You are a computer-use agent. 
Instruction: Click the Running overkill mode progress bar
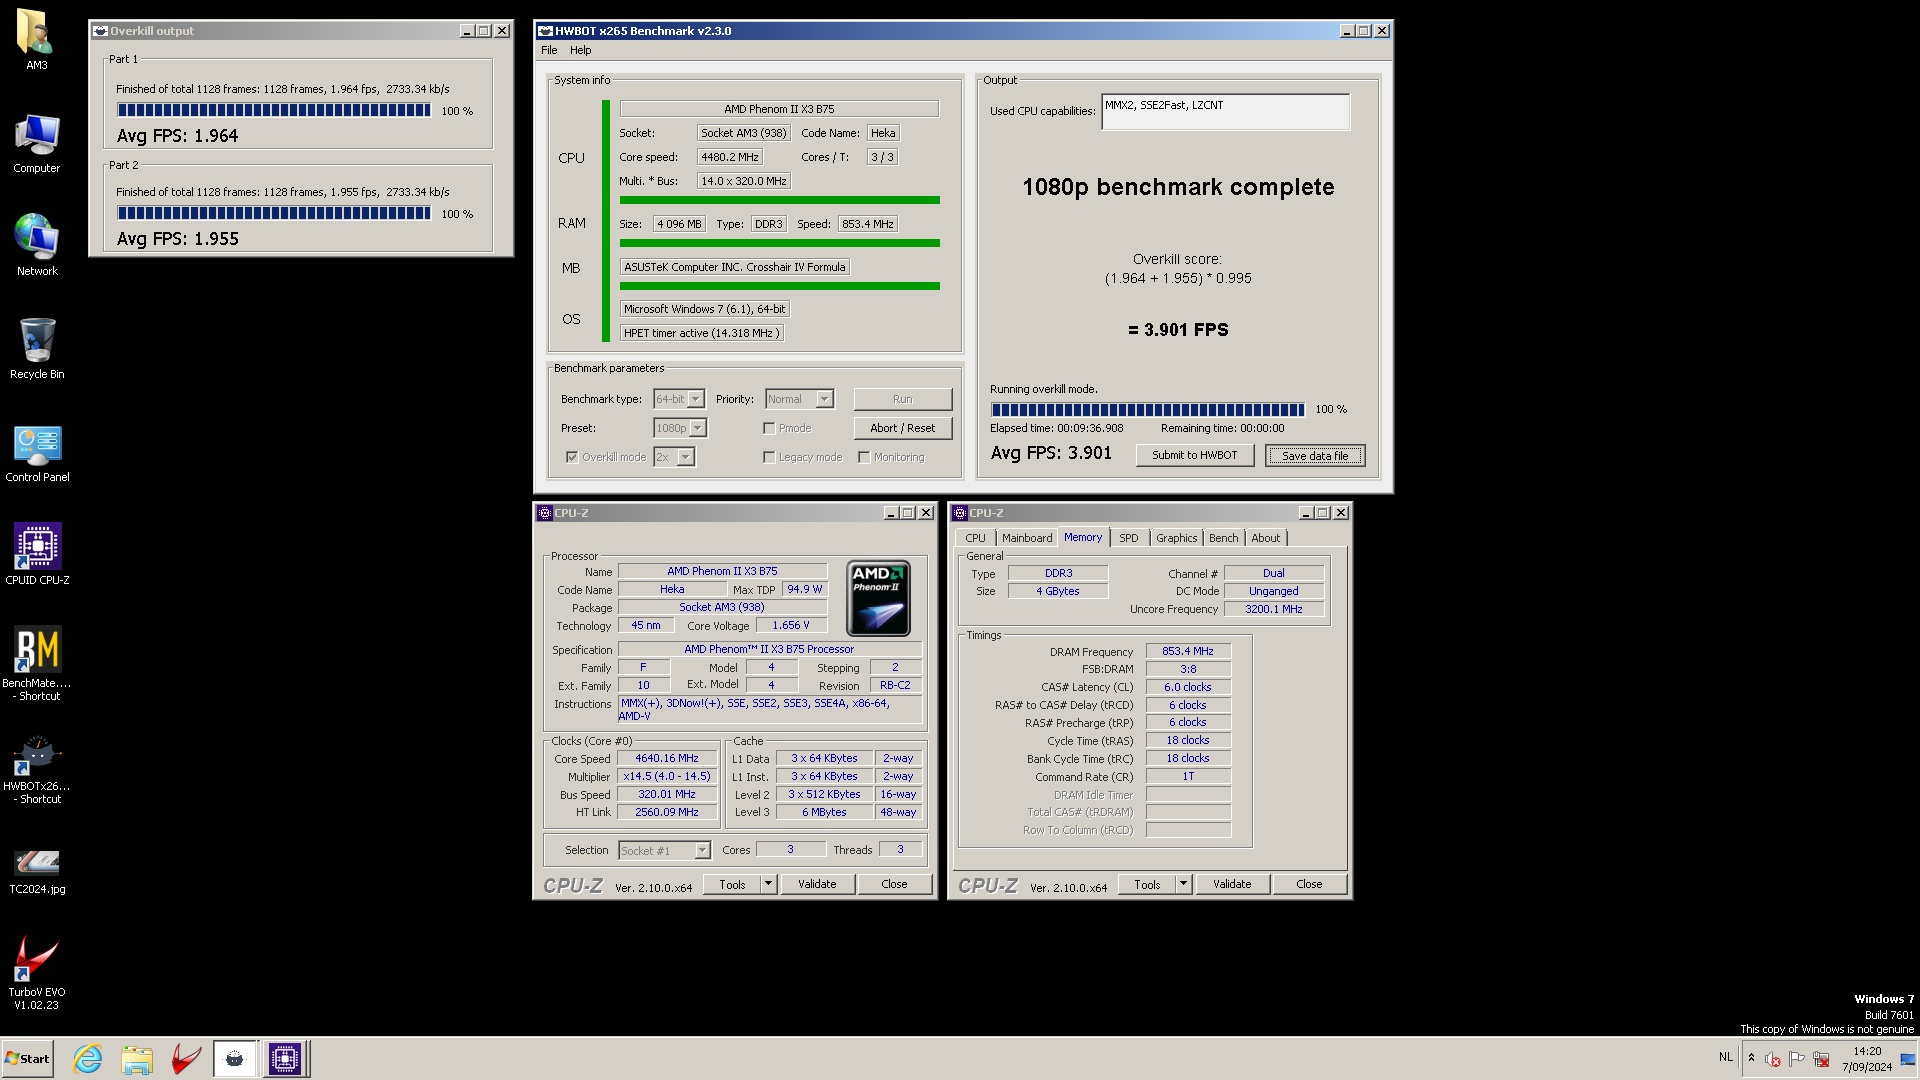(x=1147, y=409)
